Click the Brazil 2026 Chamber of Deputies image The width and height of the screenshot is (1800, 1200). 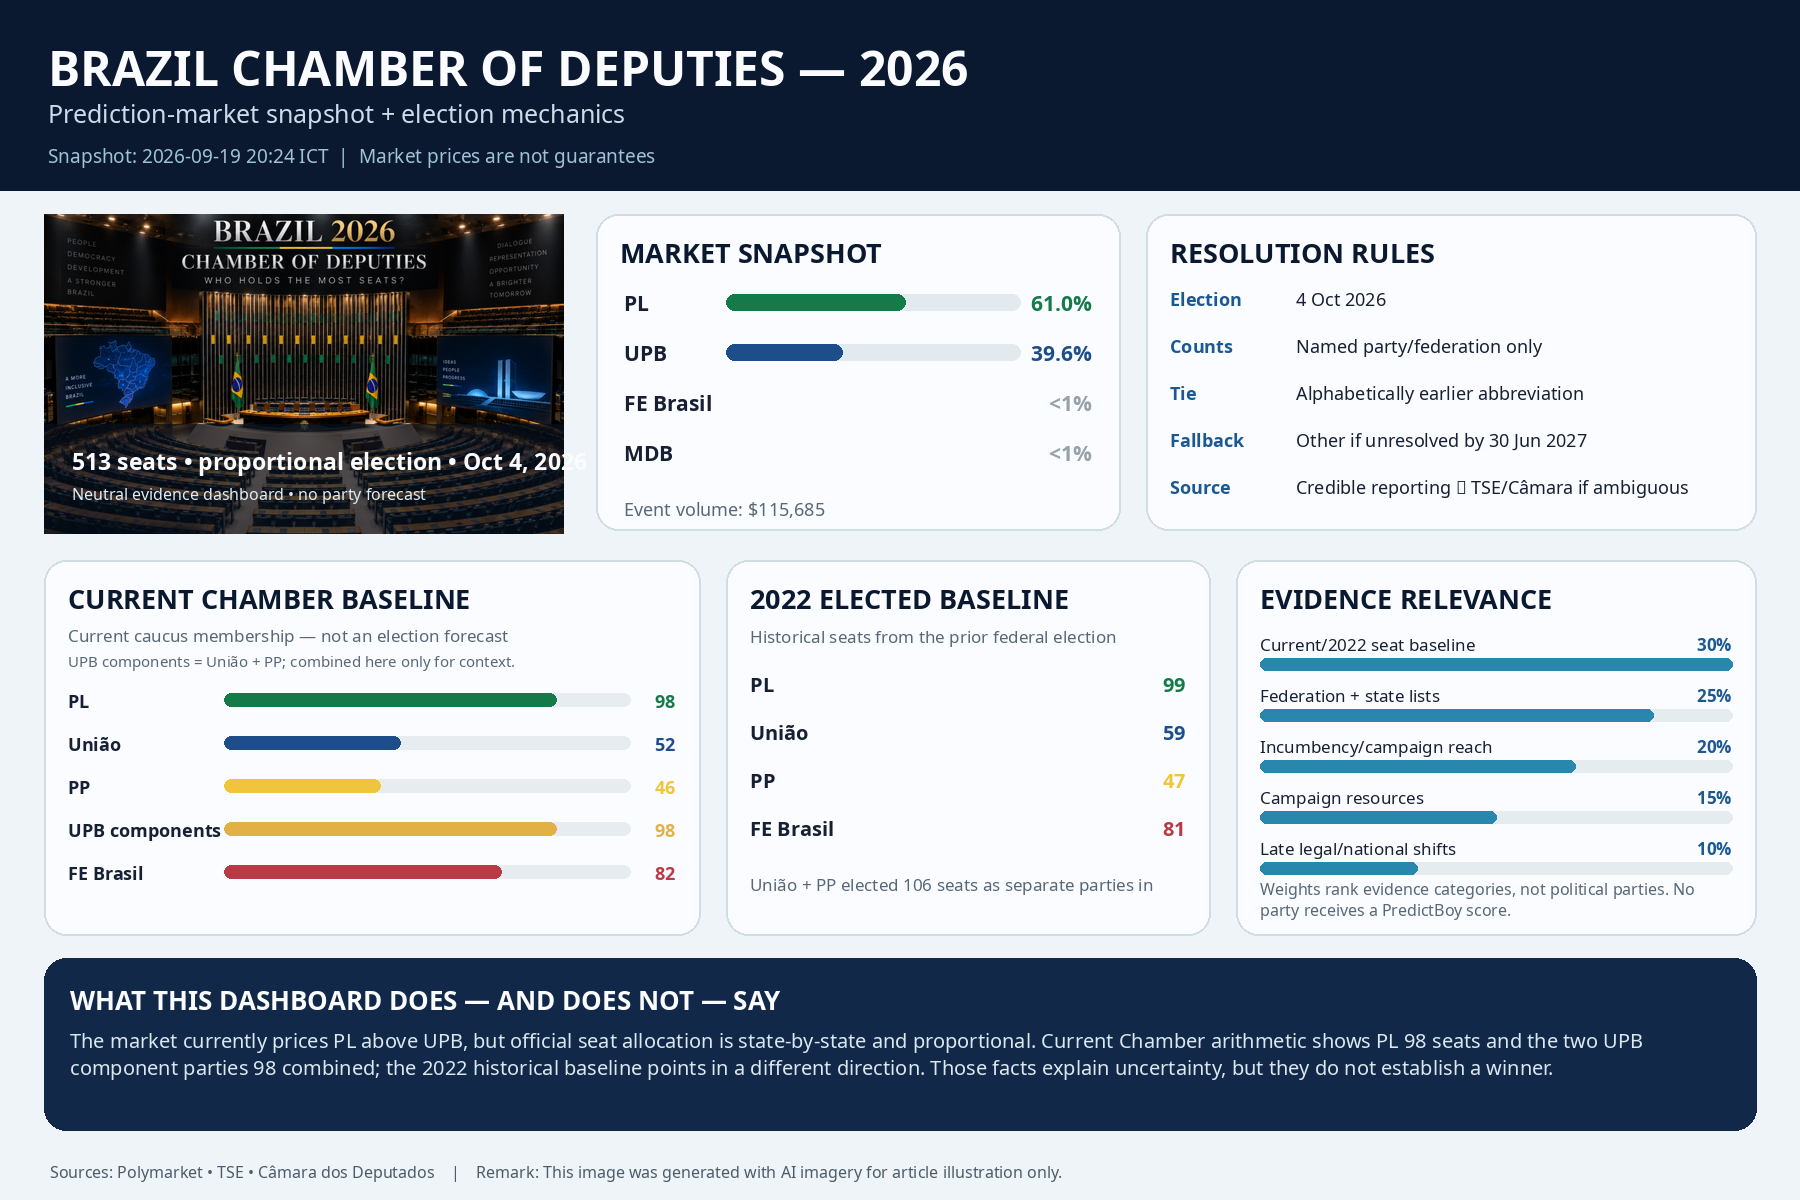click(304, 374)
